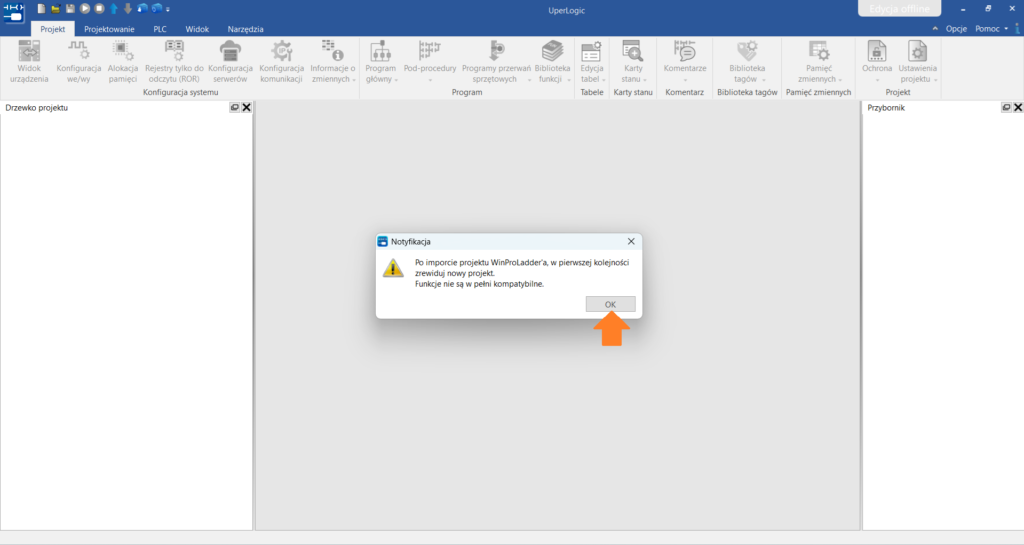
Task: Switch to the Widok ribbon tab
Action: click(x=197, y=29)
